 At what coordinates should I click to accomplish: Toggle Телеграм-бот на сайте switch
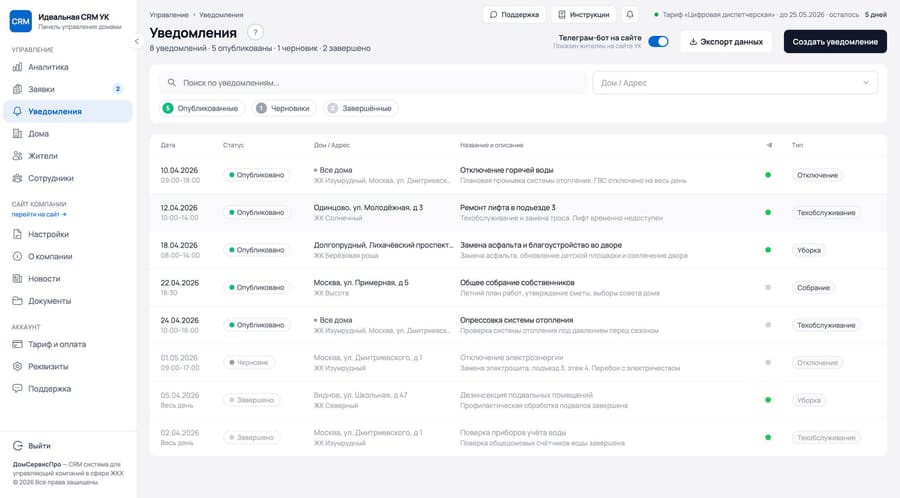[658, 41]
